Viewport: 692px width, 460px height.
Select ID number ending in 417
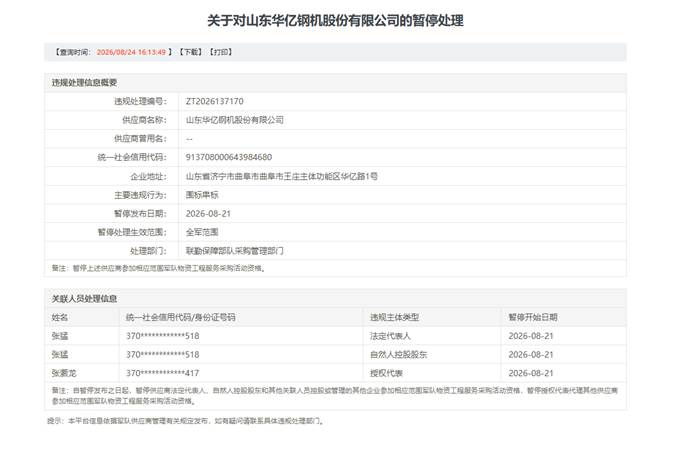pyautogui.click(x=162, y=373)
